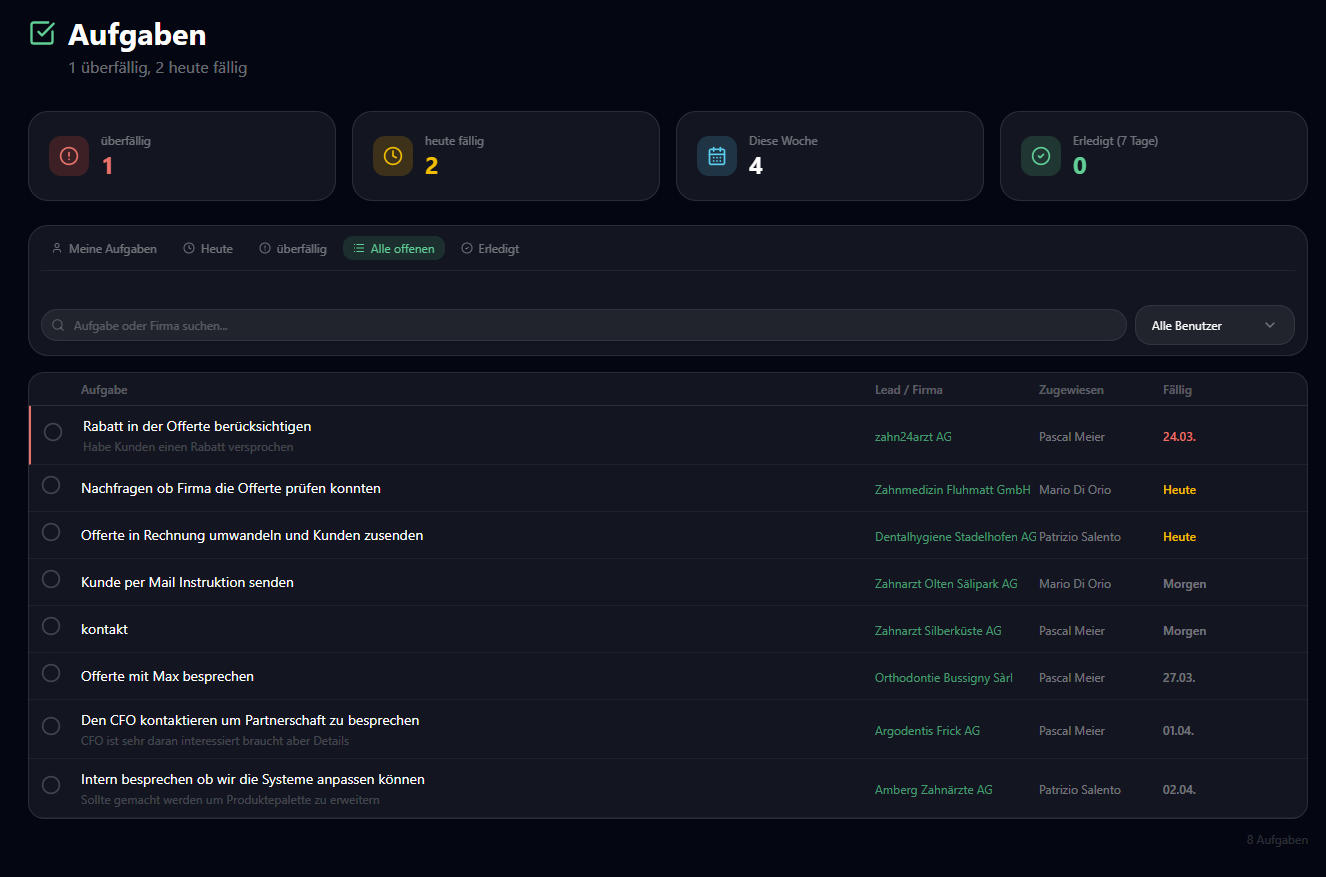
Task: Click 'Habe Kunden einen Rabatt versprochen' note
Action: coord(188,447)
